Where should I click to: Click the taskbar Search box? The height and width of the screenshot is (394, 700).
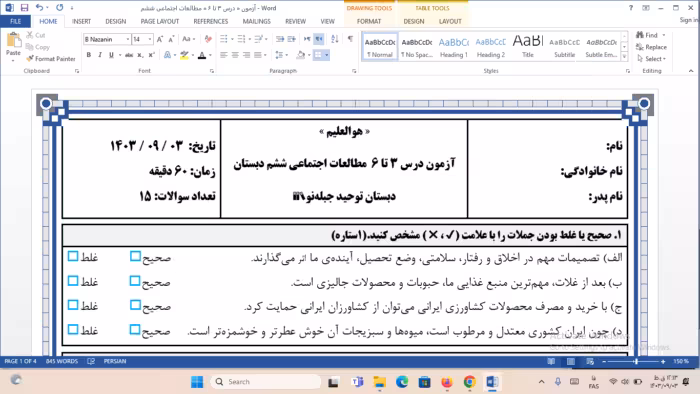(x=265, y=382)
